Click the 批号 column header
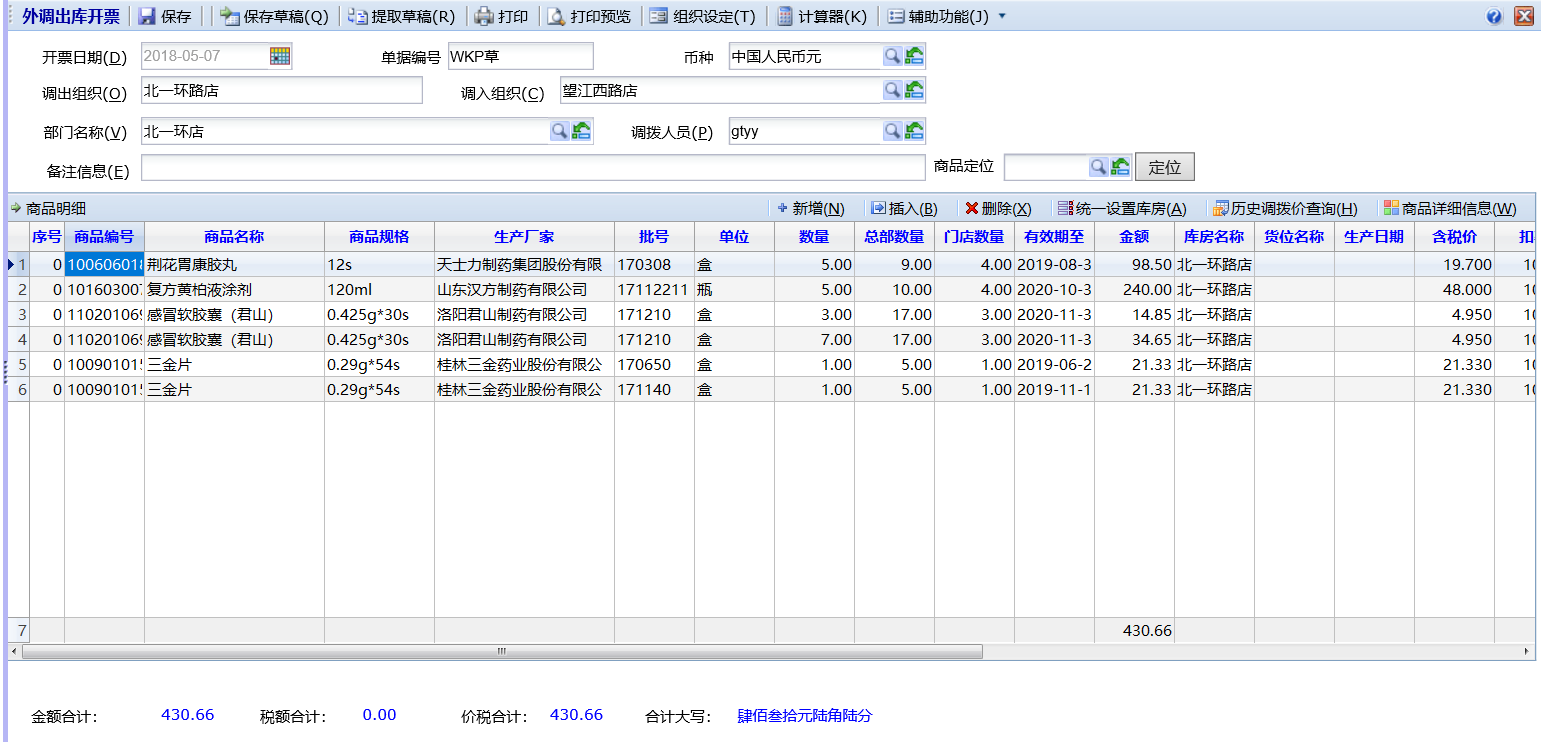This screenshot has height=742, width=1559. tap(654, 237)
